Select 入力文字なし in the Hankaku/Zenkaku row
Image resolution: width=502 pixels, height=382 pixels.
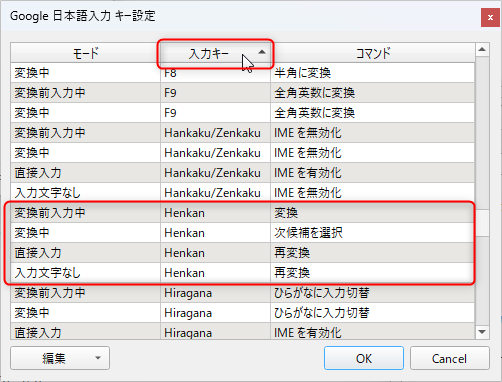pos(86,193)
